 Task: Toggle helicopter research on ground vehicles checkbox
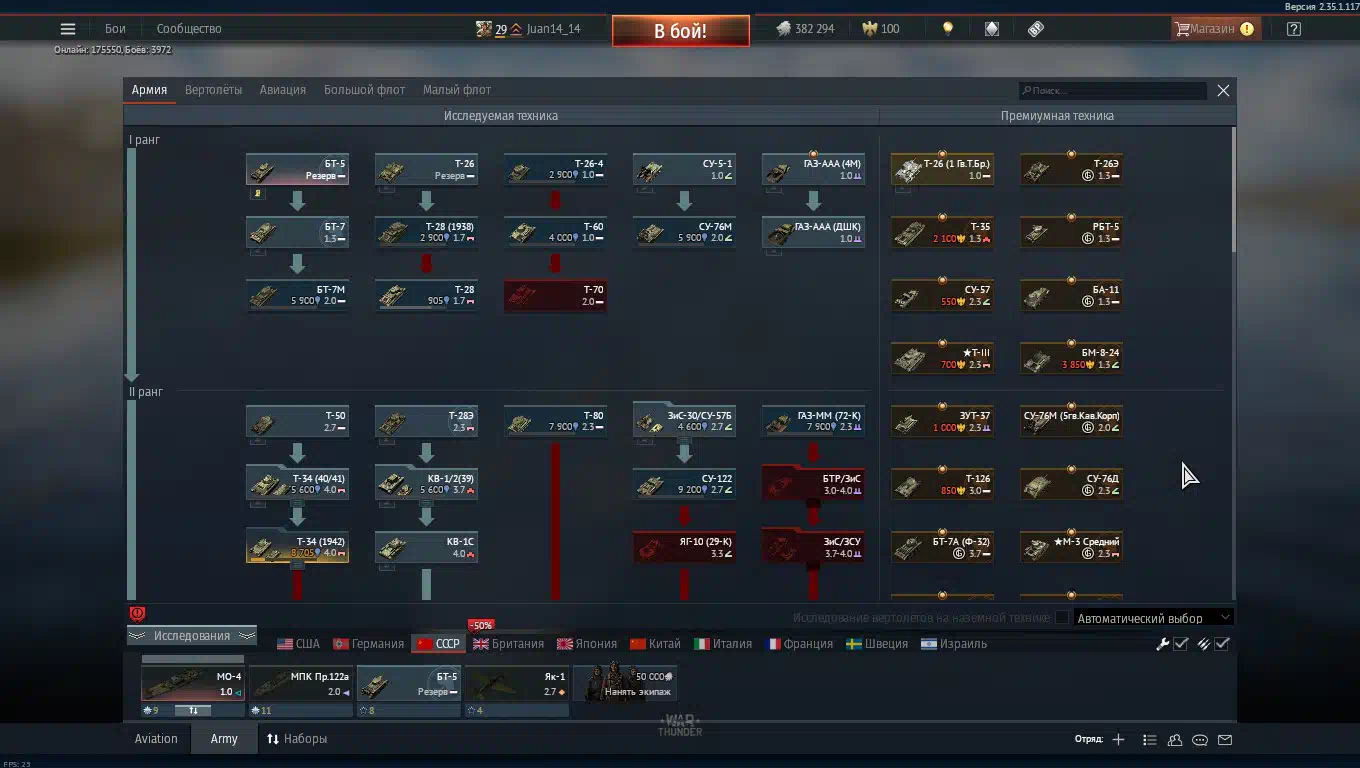(x=1062, y=618)
